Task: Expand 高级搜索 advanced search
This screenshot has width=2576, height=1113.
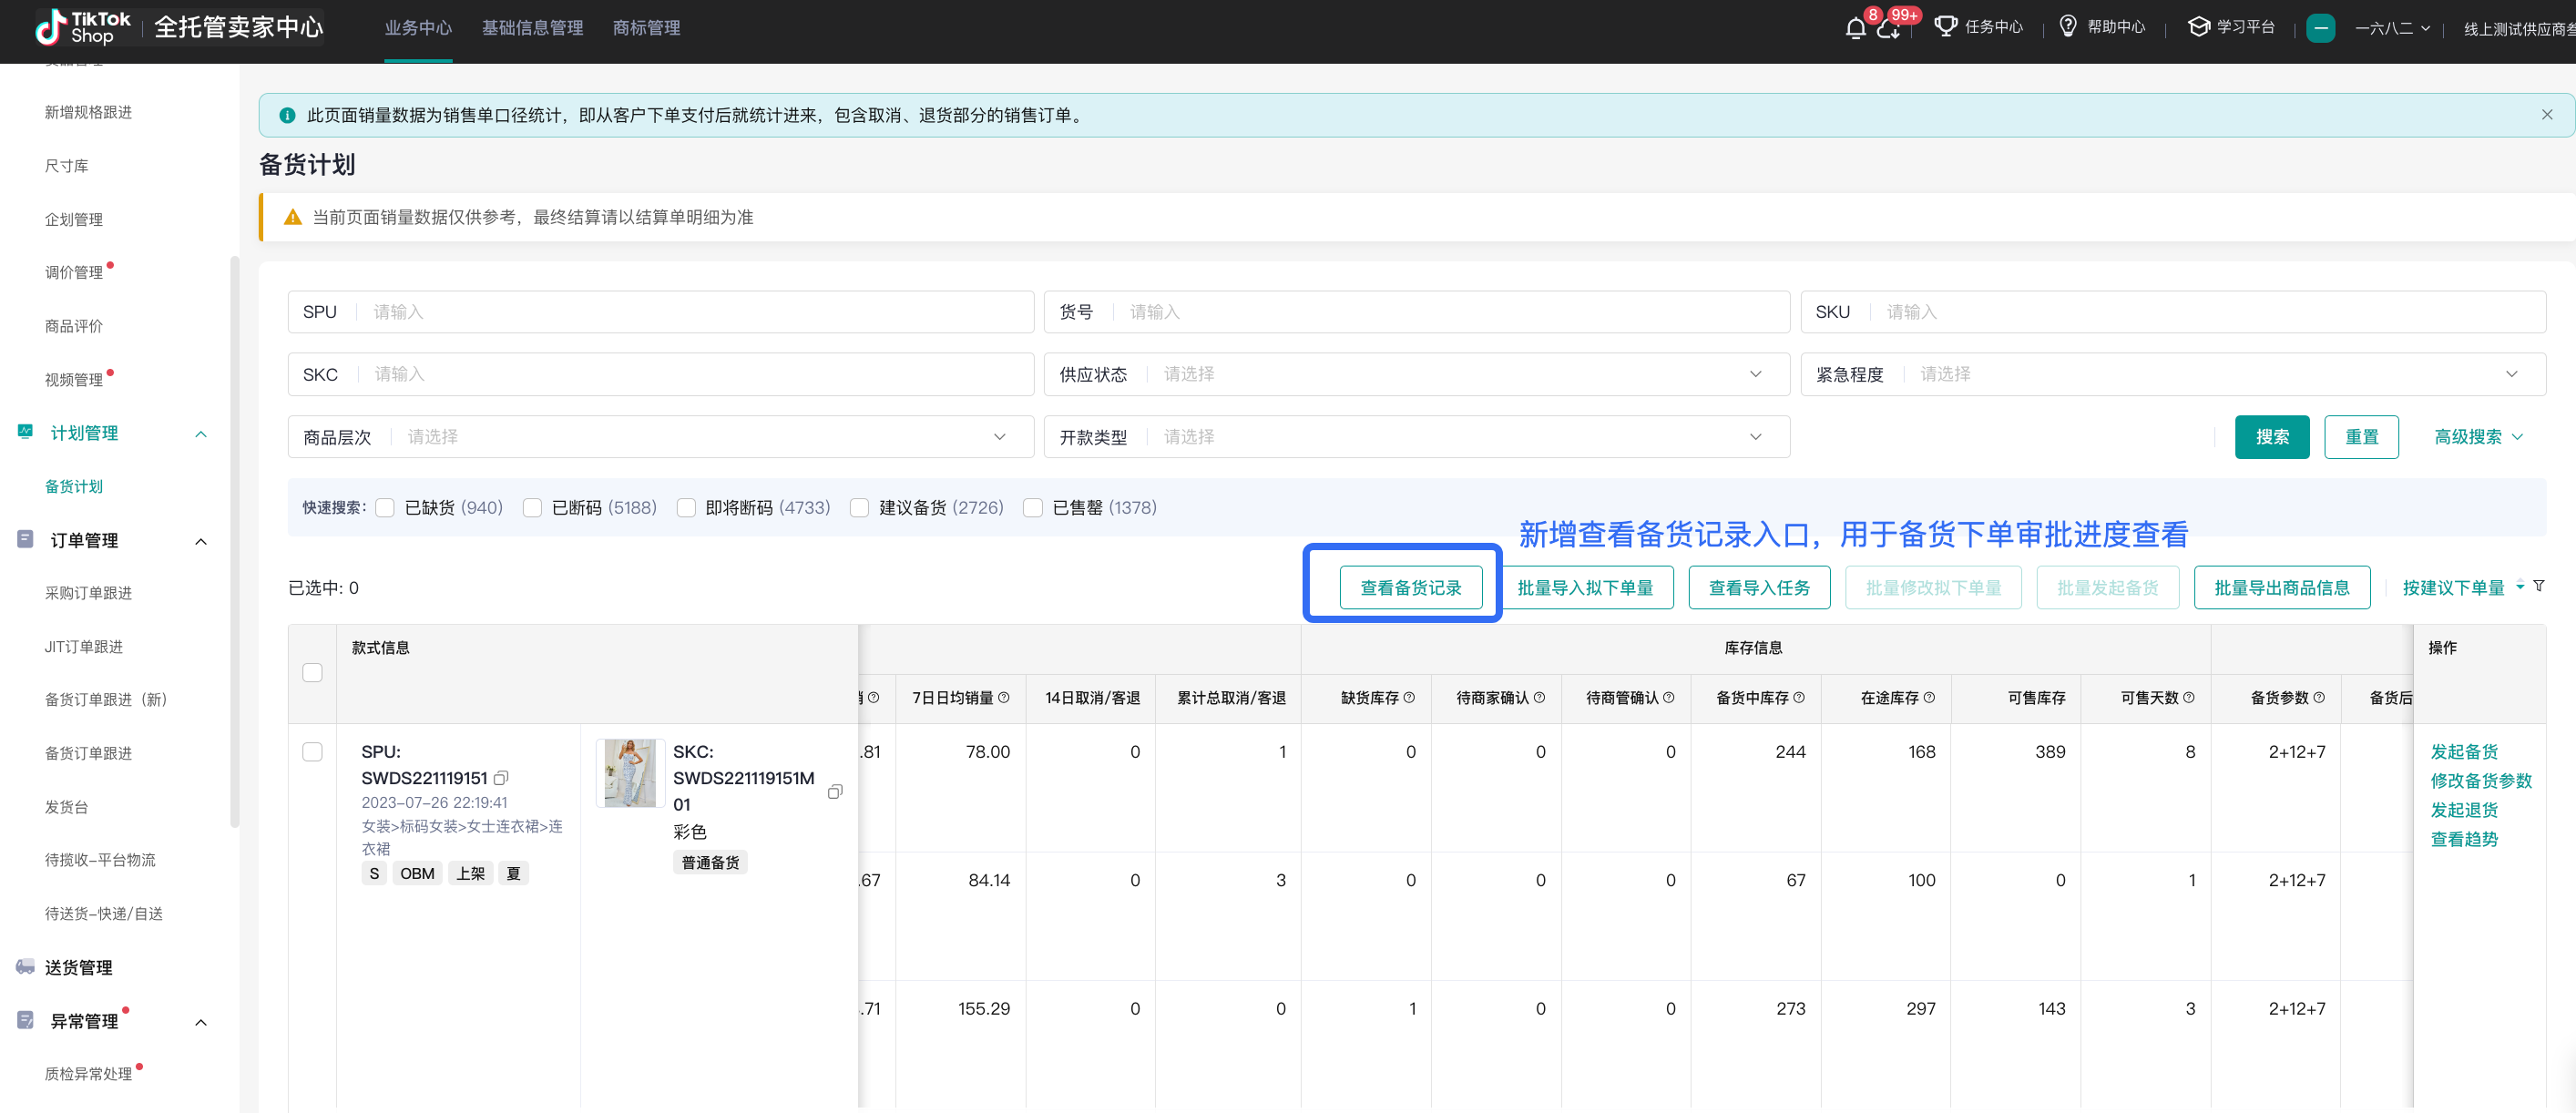Action: [x=2478, y=437]
